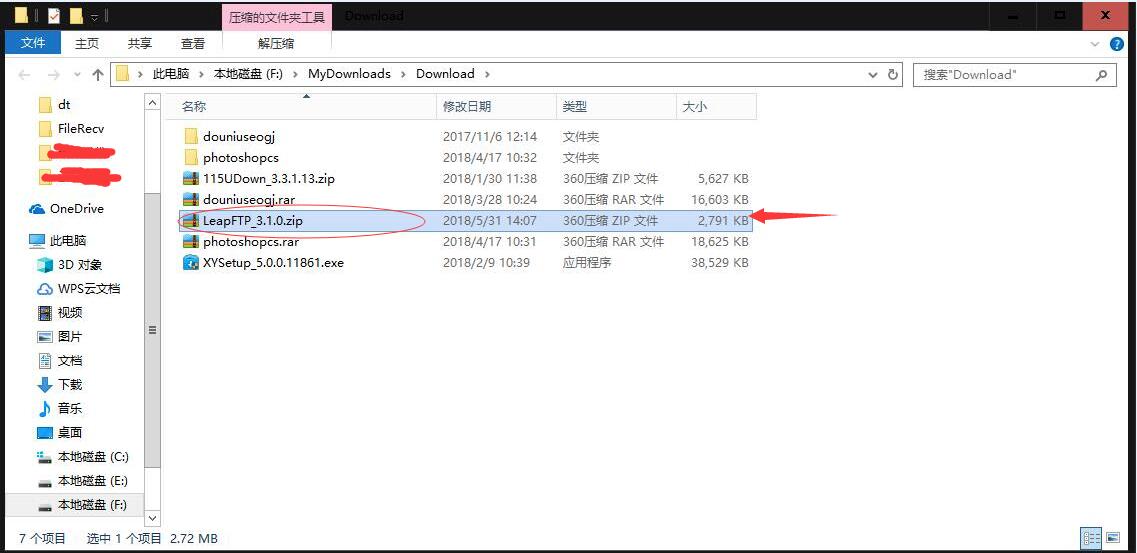Image resolution: width=1137 pixels, height=553 pixels.
Task: Open the 解压缩 ribbon tab
Action: coord(276,43)
